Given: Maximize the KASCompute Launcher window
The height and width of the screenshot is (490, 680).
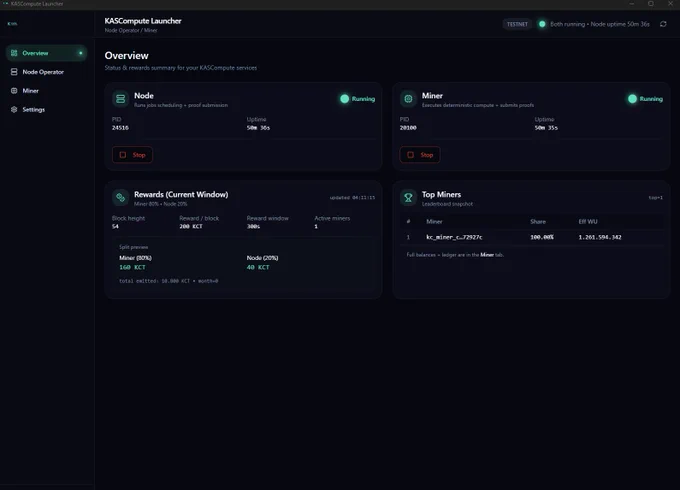Looking at the screenshot, I should point(651,4).
